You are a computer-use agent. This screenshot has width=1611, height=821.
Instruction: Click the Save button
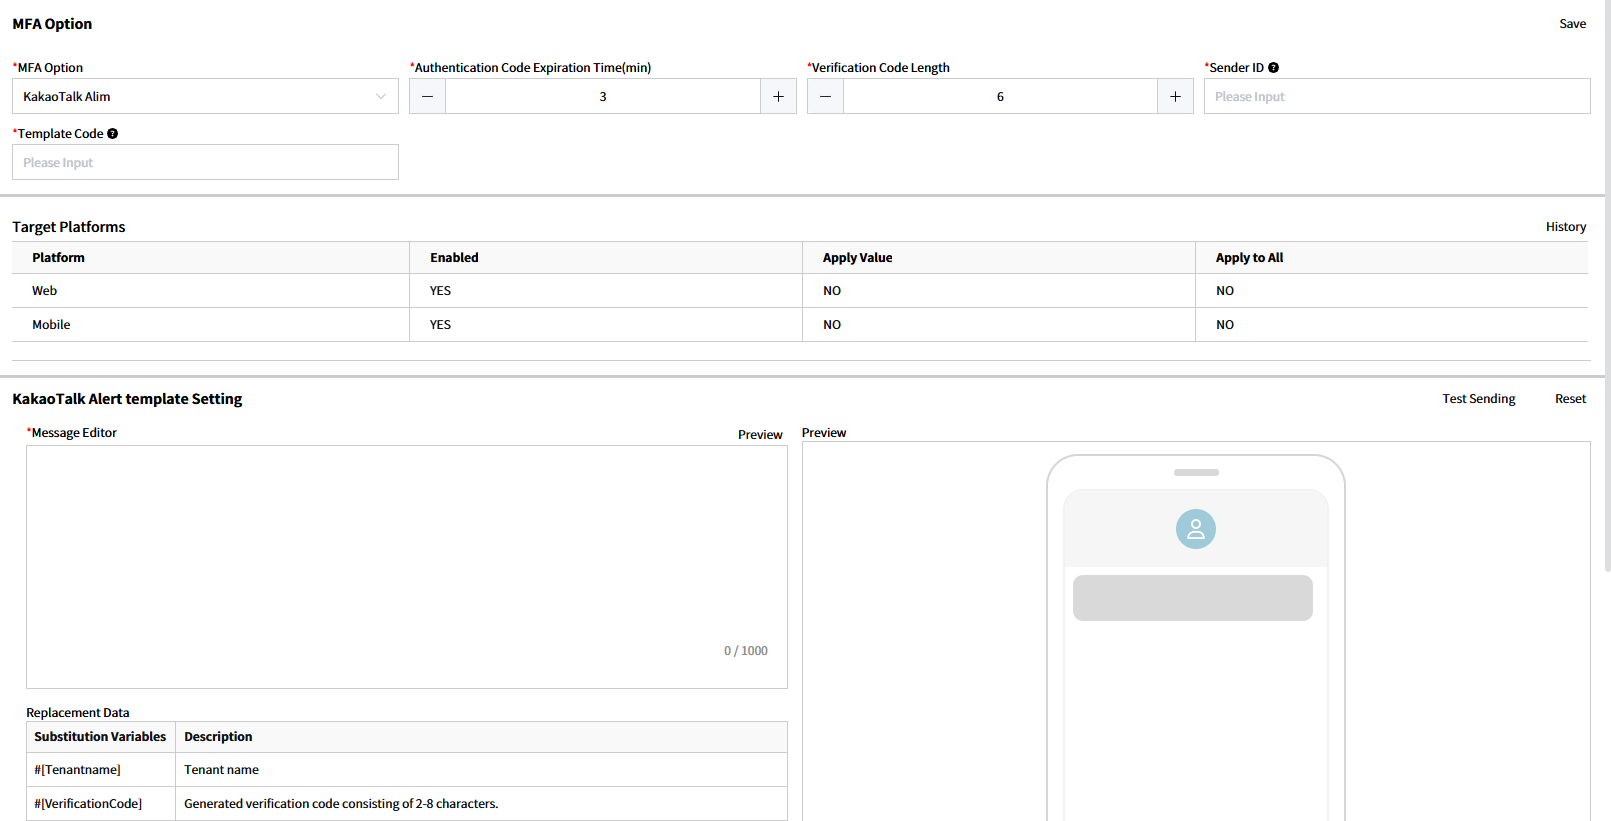coord(1572,24)
